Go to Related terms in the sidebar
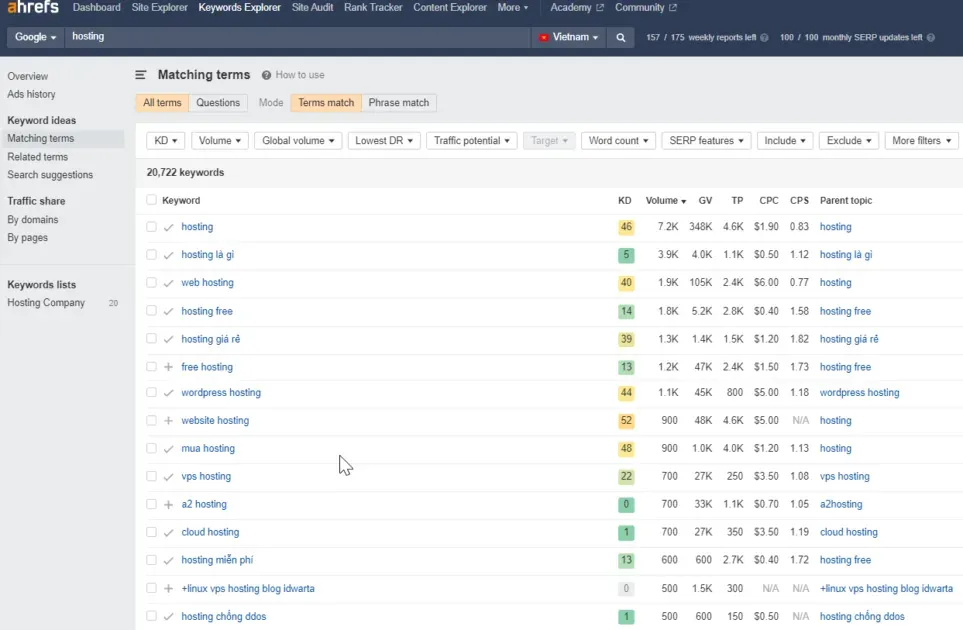Screen dimensions: 963x630 click(x=38, y=157)
